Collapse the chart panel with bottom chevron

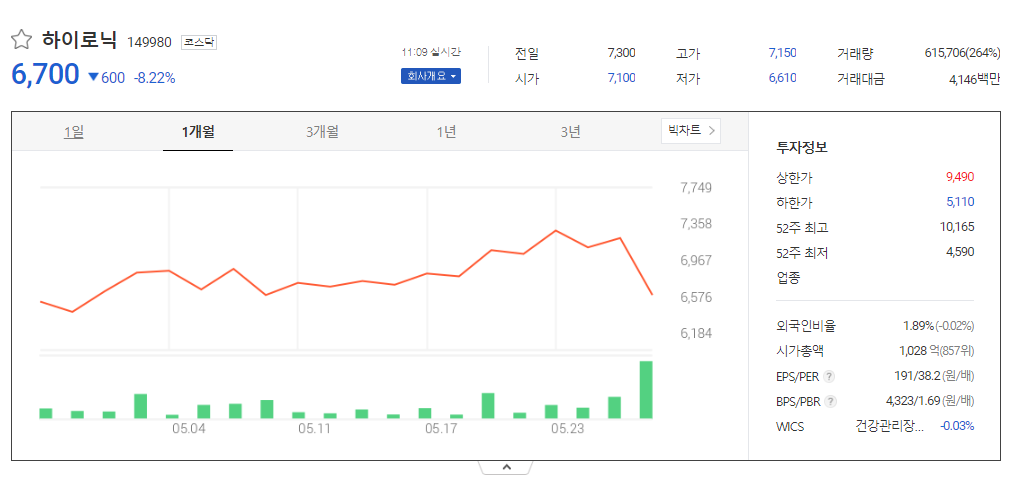coord(506,467)
